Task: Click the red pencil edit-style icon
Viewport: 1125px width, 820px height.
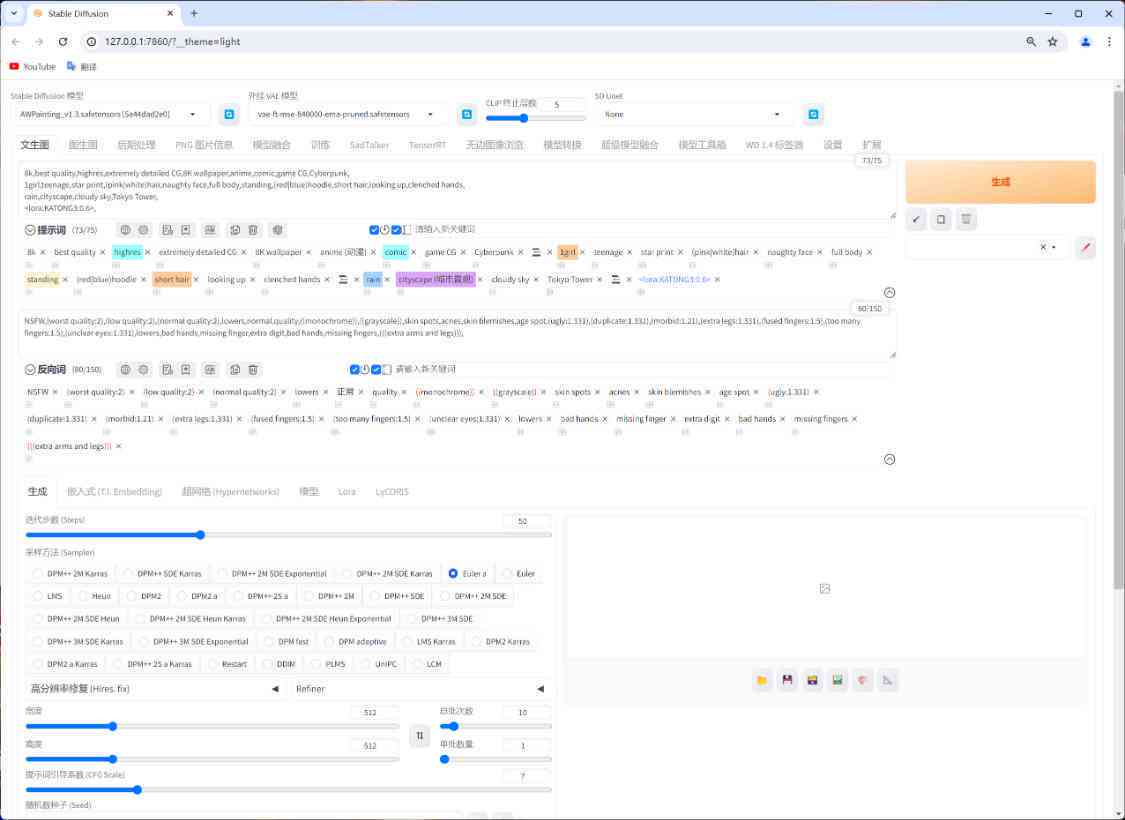Action: coord(1086,248)
